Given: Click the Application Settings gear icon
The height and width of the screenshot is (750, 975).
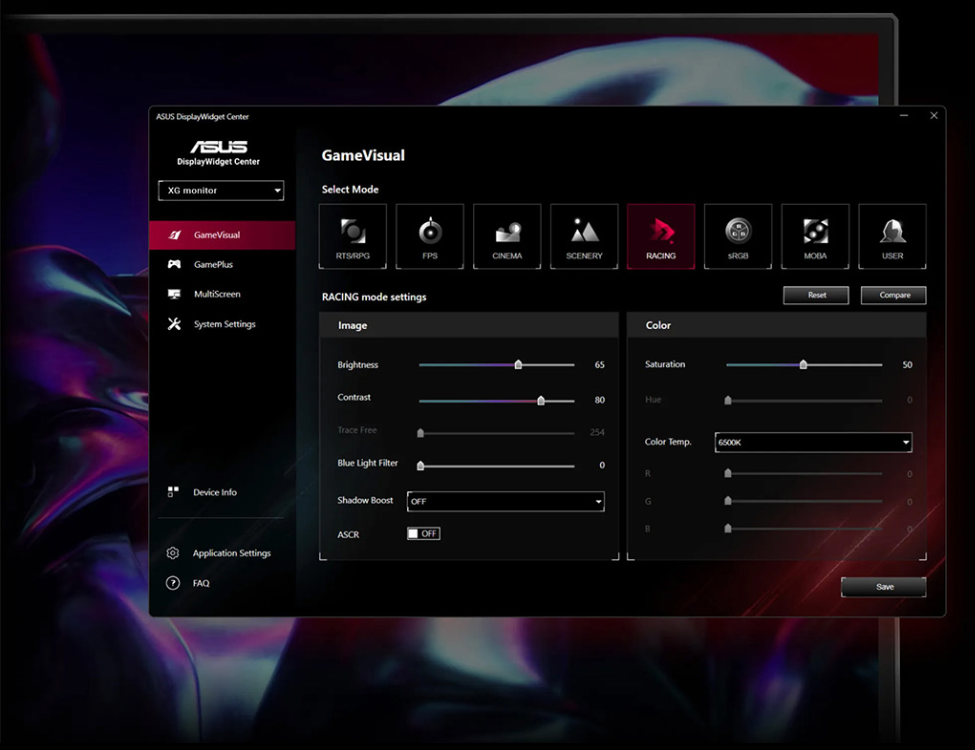Looking at the screenshot, I should click(x=173, y=553).
